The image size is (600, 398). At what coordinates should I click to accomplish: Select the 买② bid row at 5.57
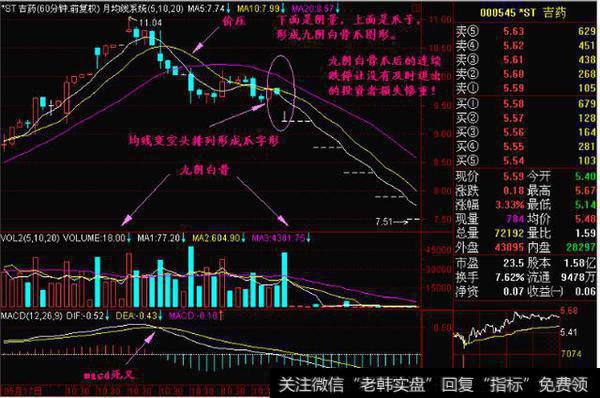click(x=526, y=118)
